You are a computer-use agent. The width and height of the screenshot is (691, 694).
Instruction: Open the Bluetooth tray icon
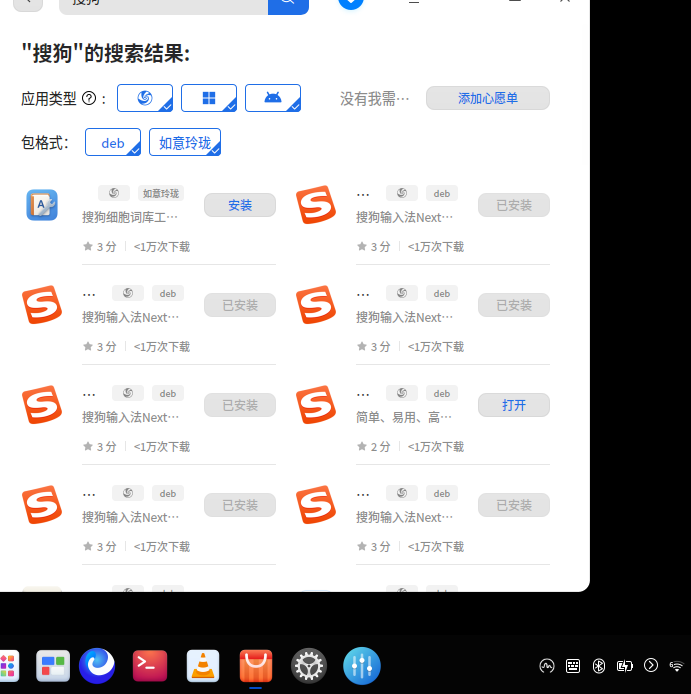(x=598, y=666)
